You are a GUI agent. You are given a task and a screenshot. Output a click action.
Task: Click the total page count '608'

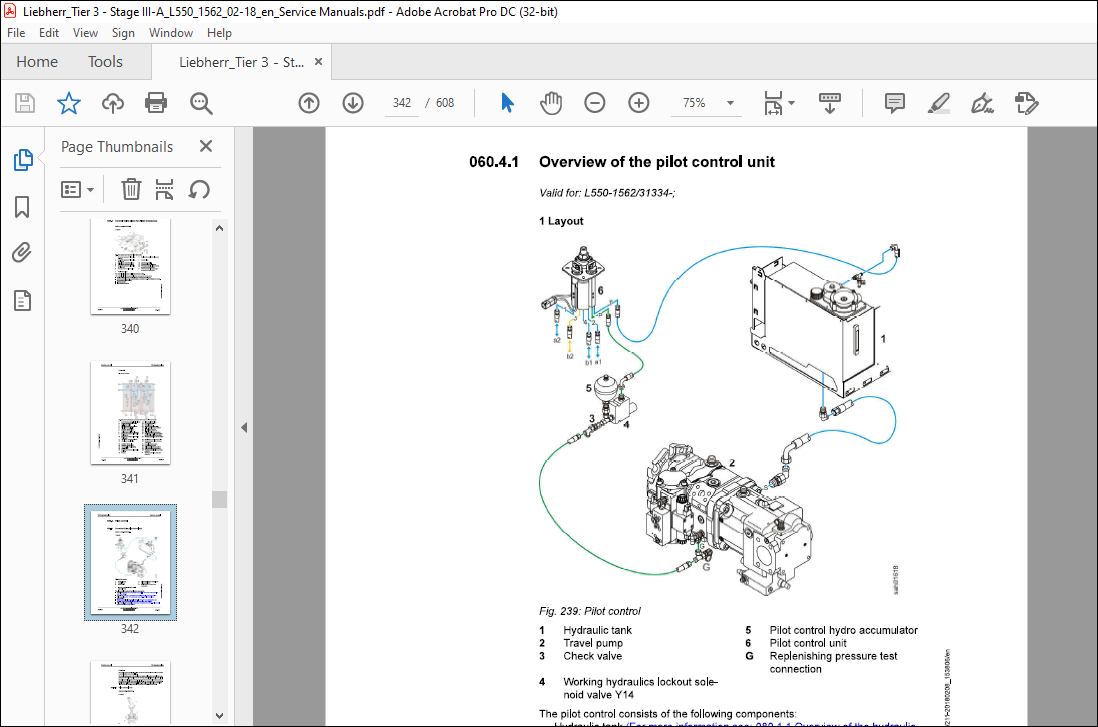[445, 103]
